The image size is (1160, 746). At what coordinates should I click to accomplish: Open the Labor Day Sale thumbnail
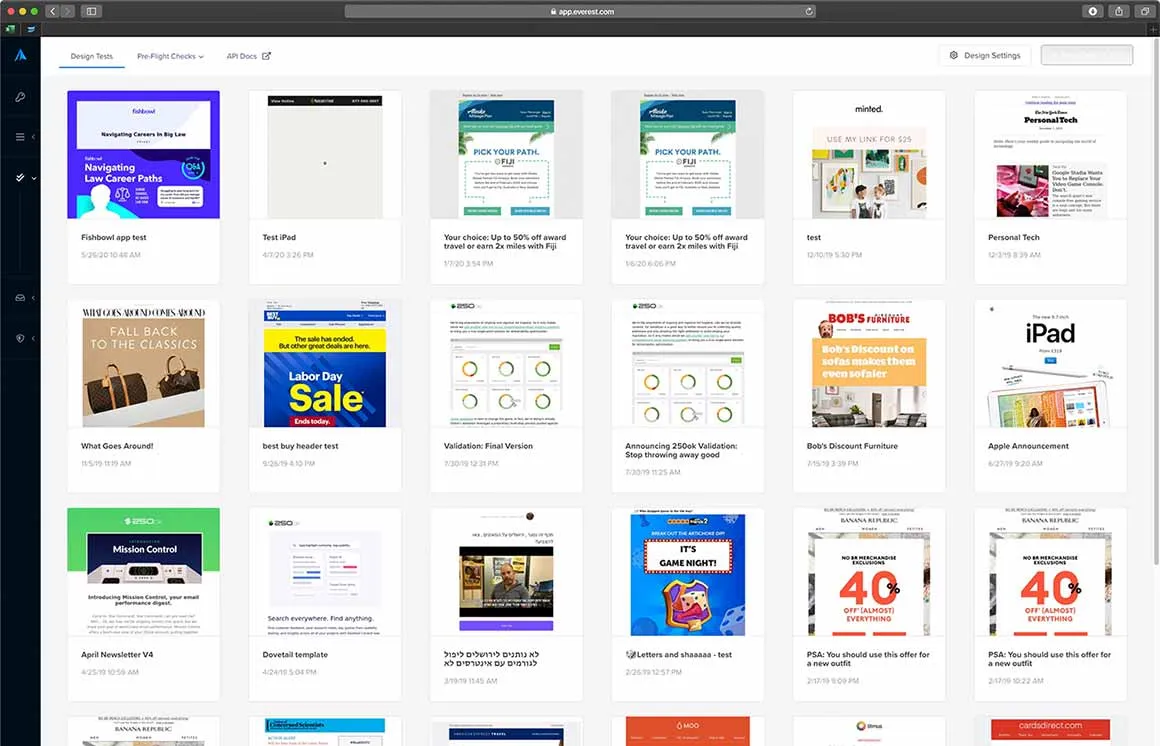[x=325, y=363]
